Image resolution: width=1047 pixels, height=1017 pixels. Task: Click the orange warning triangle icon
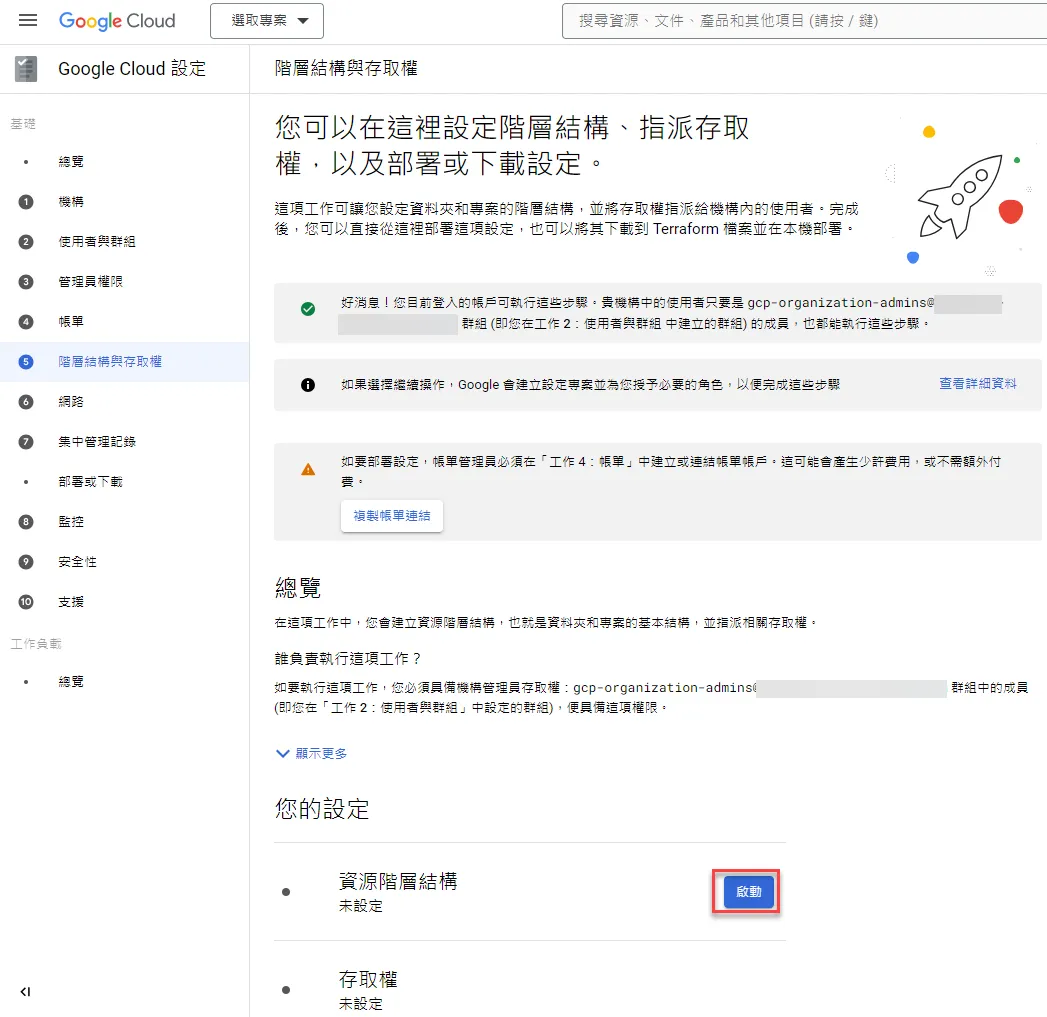tap(308, 470)
